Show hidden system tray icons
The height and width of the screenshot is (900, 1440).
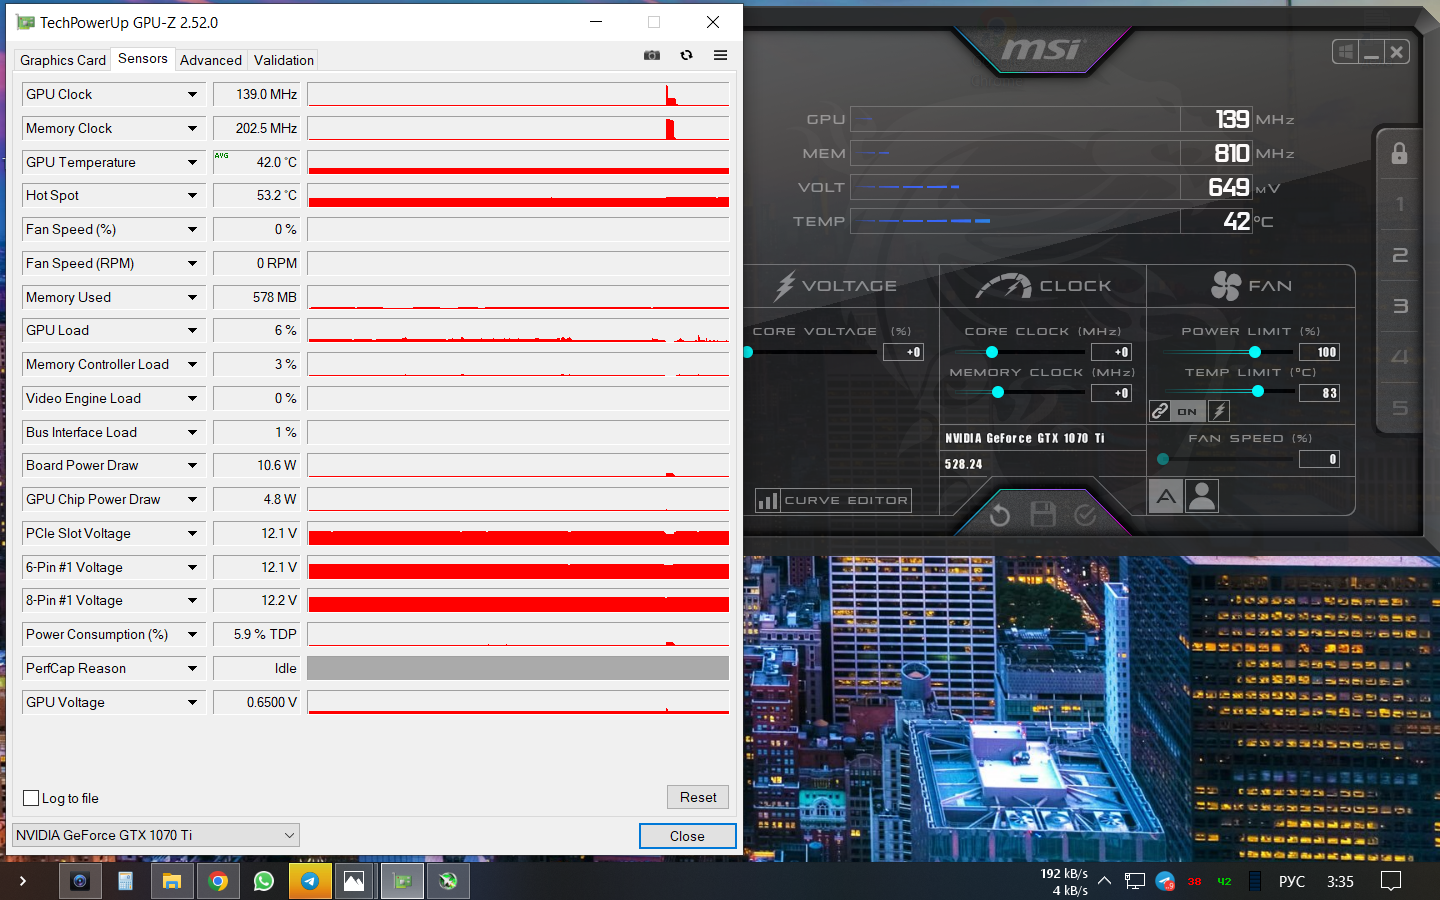1104,881
